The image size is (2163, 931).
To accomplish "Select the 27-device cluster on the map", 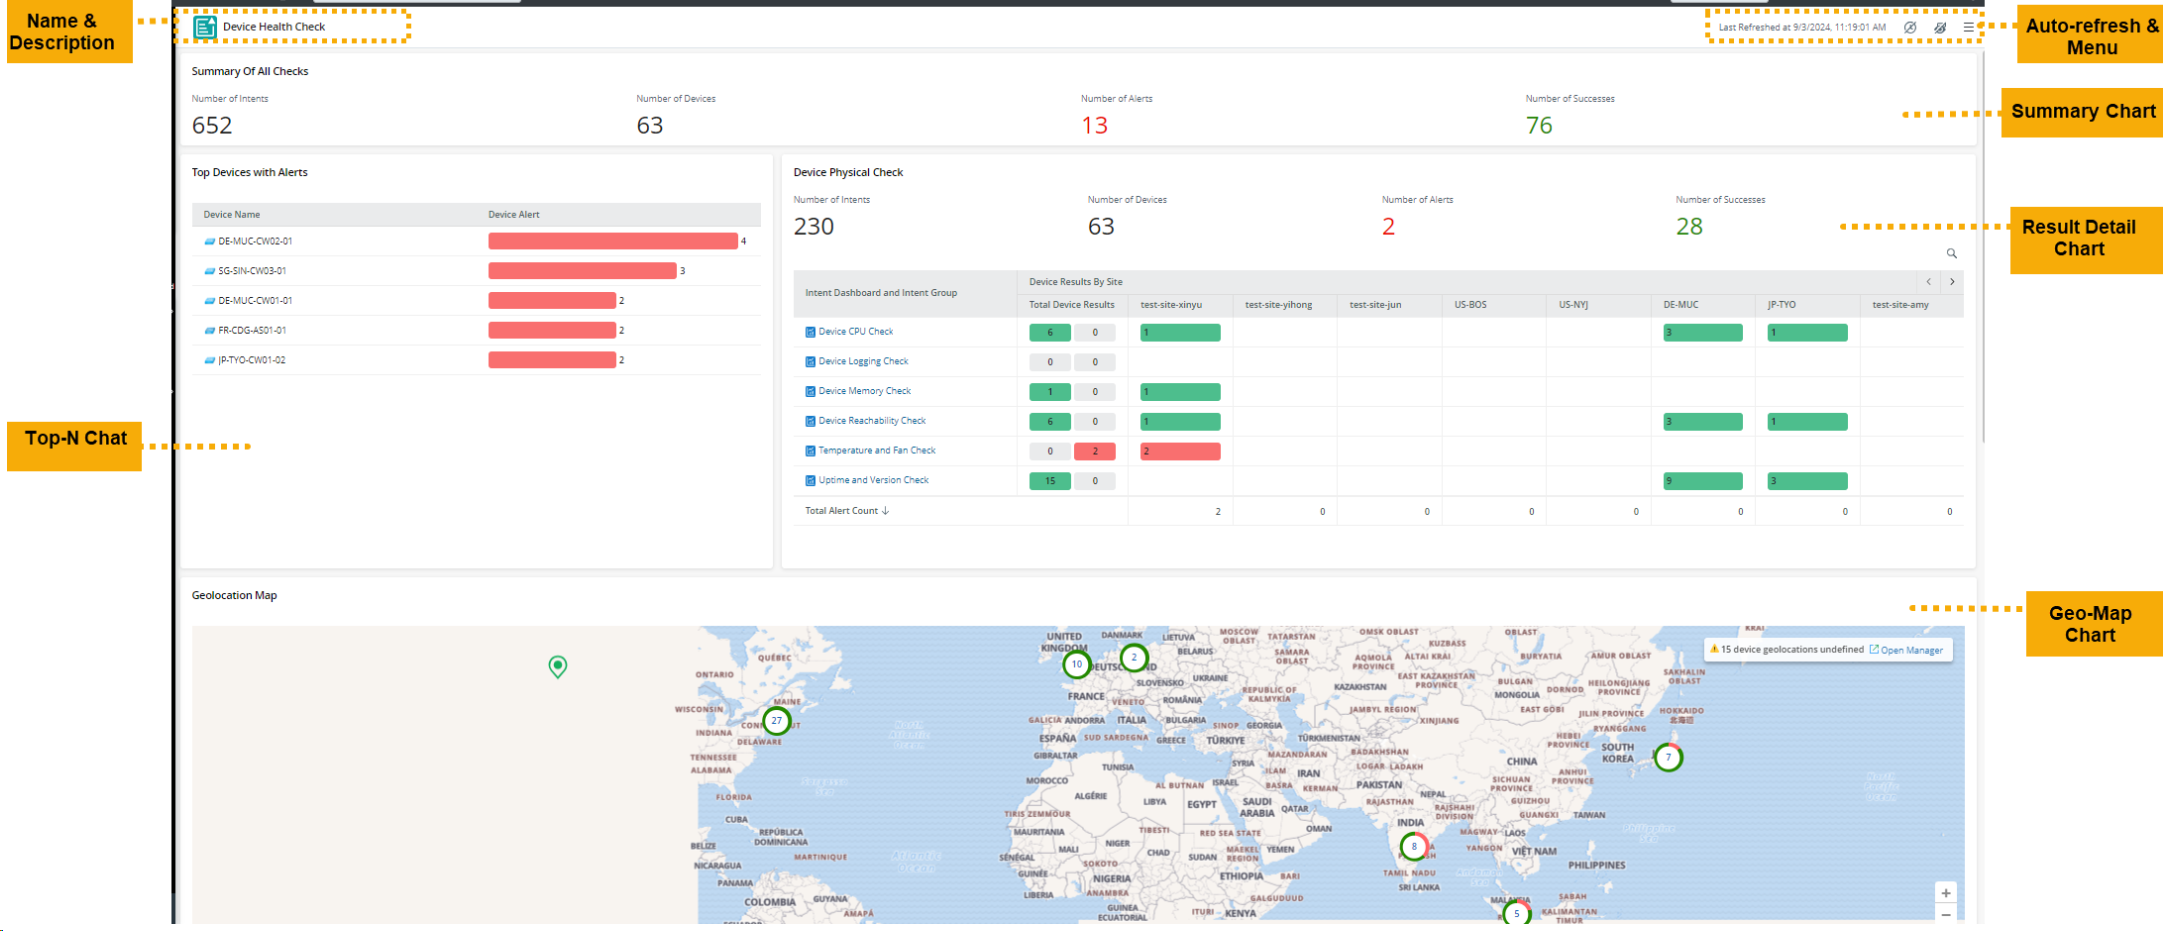I will tap(776, 721).
